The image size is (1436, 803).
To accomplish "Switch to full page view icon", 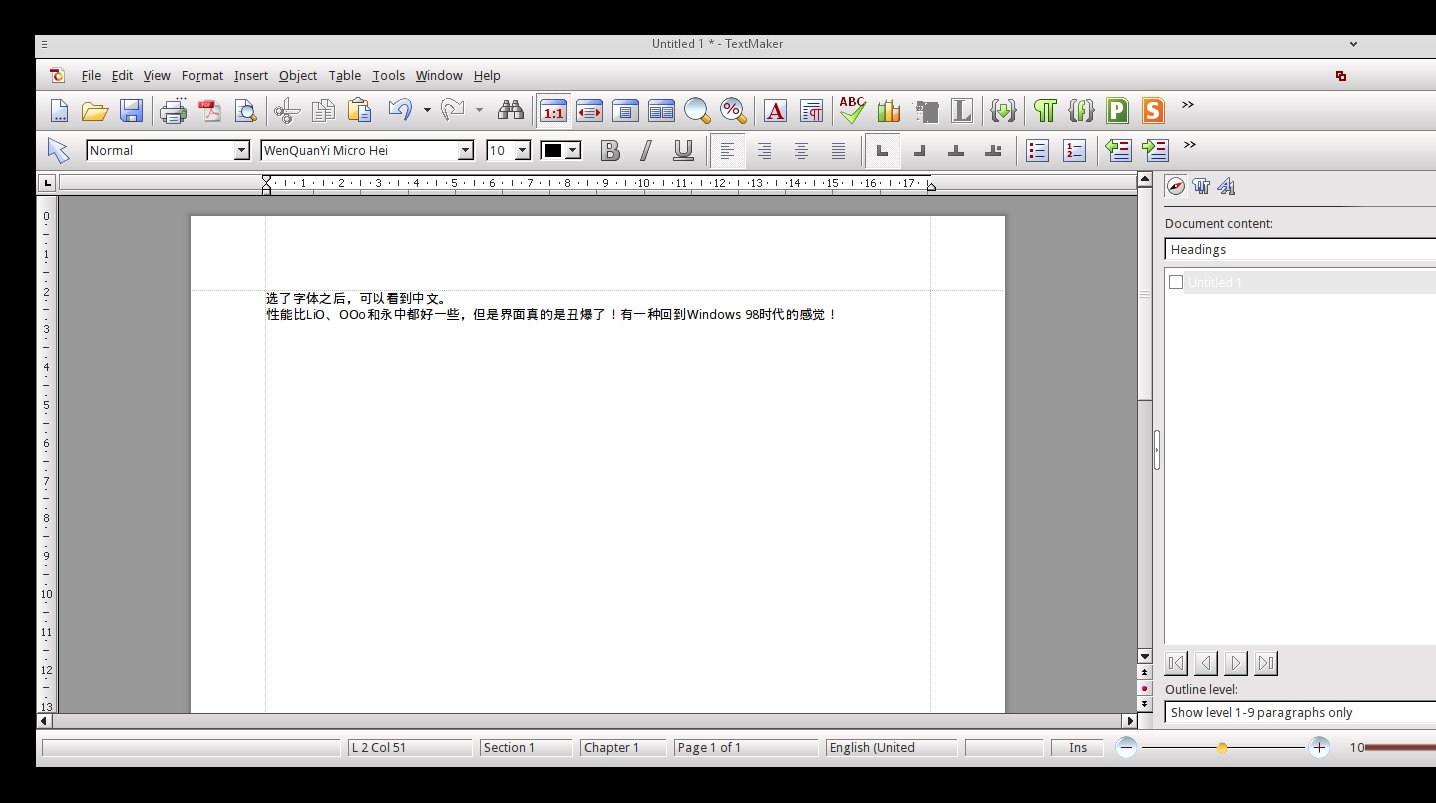I will point(625,110).
